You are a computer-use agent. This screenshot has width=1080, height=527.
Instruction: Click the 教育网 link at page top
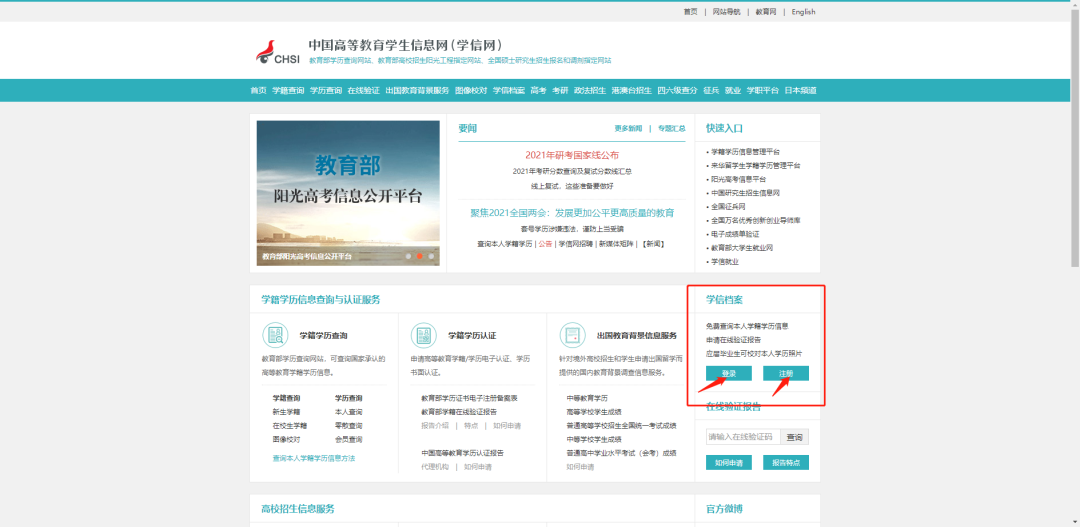pyautogui.click(x=766, y=12)
